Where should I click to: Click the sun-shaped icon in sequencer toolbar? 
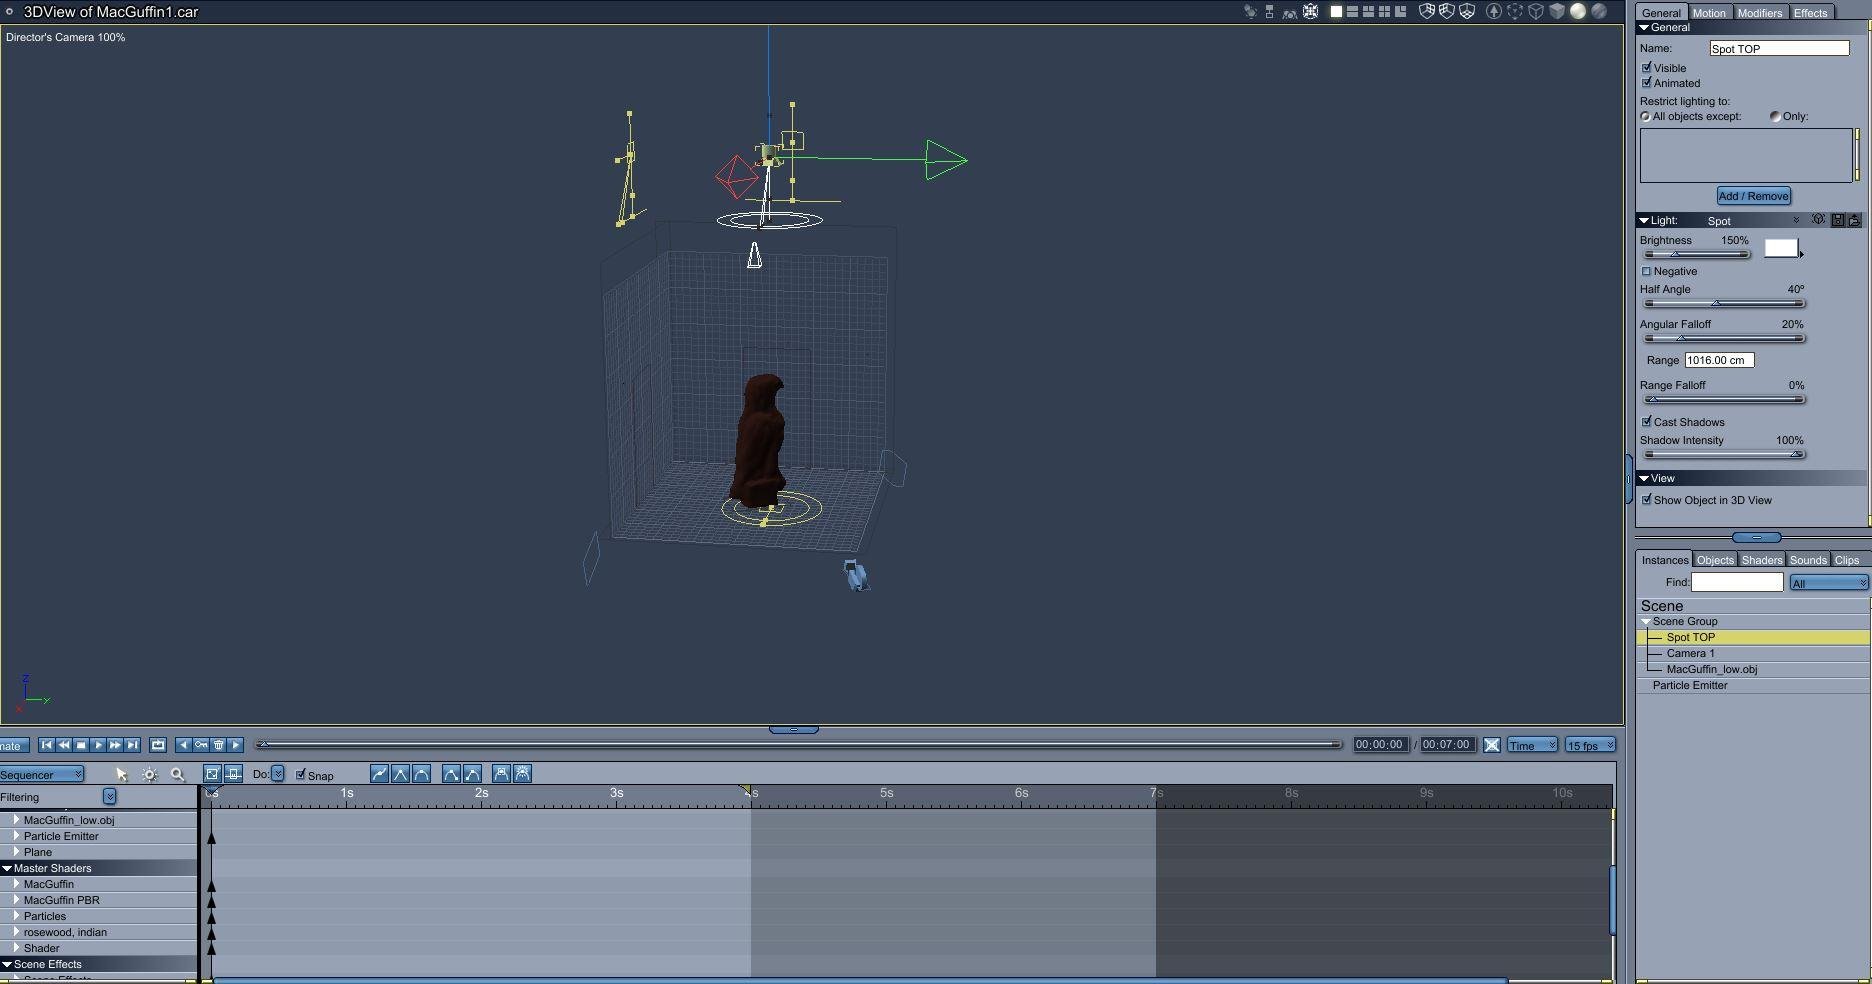click(150, 775)
